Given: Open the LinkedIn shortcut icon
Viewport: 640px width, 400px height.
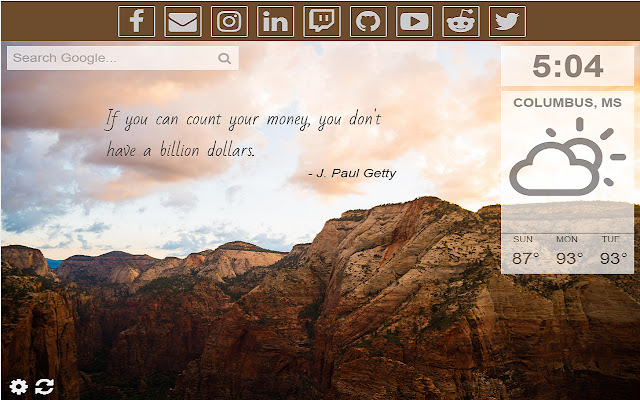Looking at the screenshot, I should (276, 22).
